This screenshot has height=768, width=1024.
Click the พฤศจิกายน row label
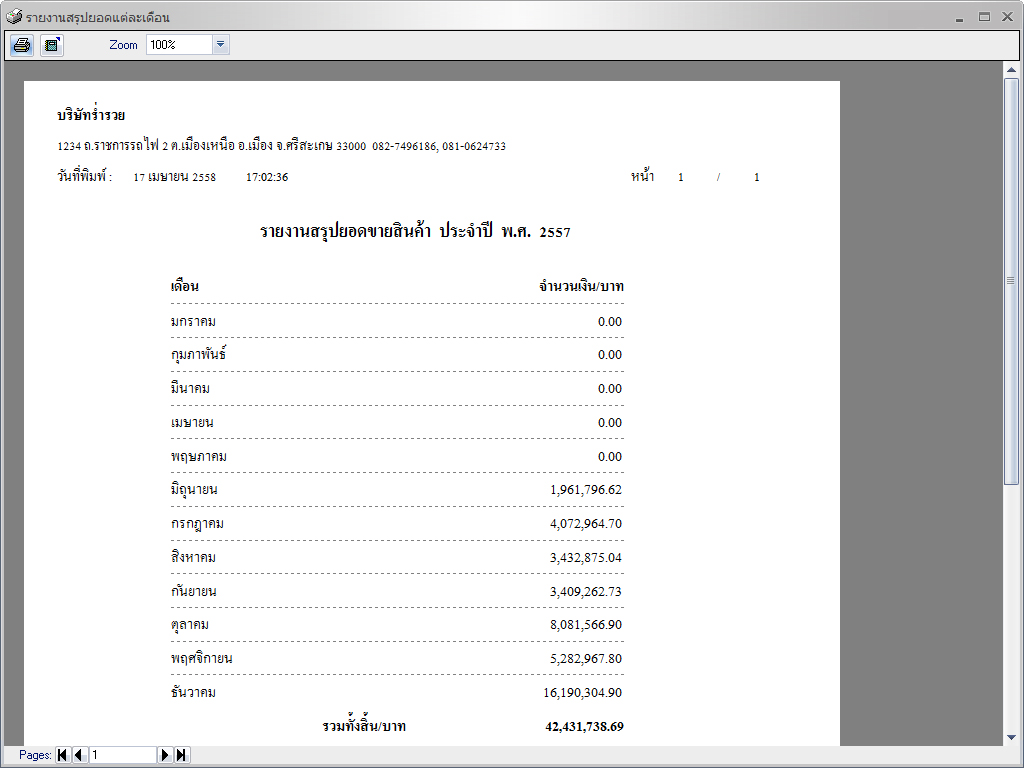(202, 658)
